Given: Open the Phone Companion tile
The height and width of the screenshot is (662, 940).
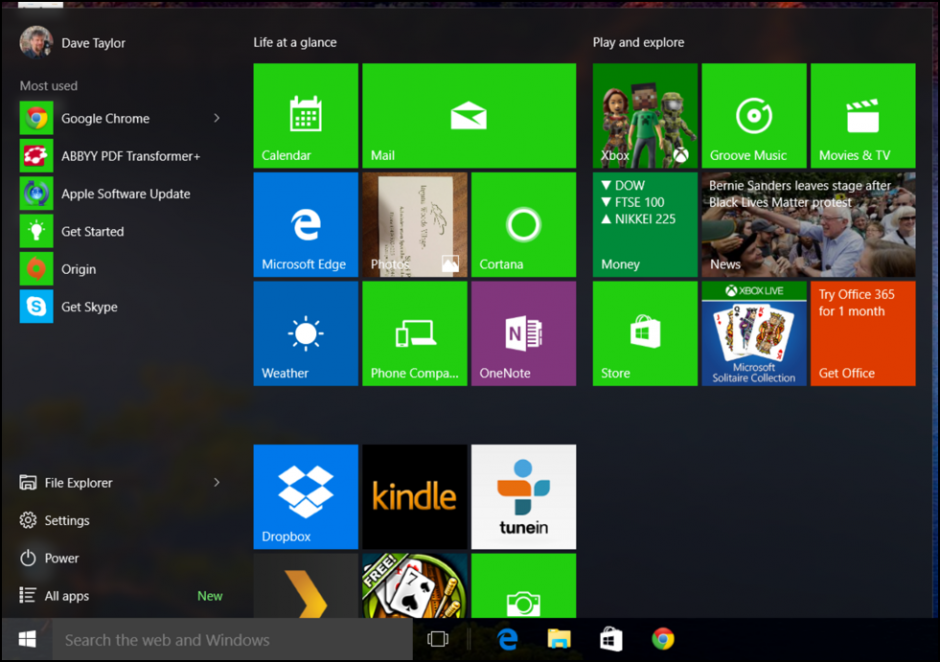Looking at the screenshot, I should tap(414, 333).
